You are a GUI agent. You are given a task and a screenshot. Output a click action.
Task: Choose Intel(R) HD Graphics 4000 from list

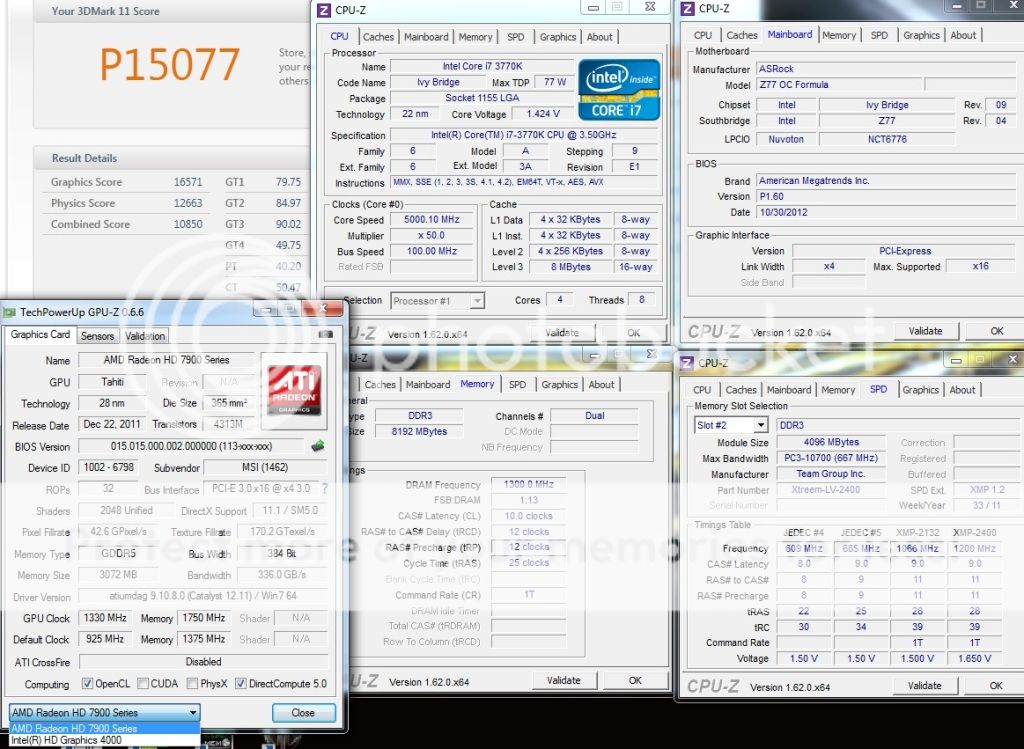pyautogui.click(x=65, y=741)
